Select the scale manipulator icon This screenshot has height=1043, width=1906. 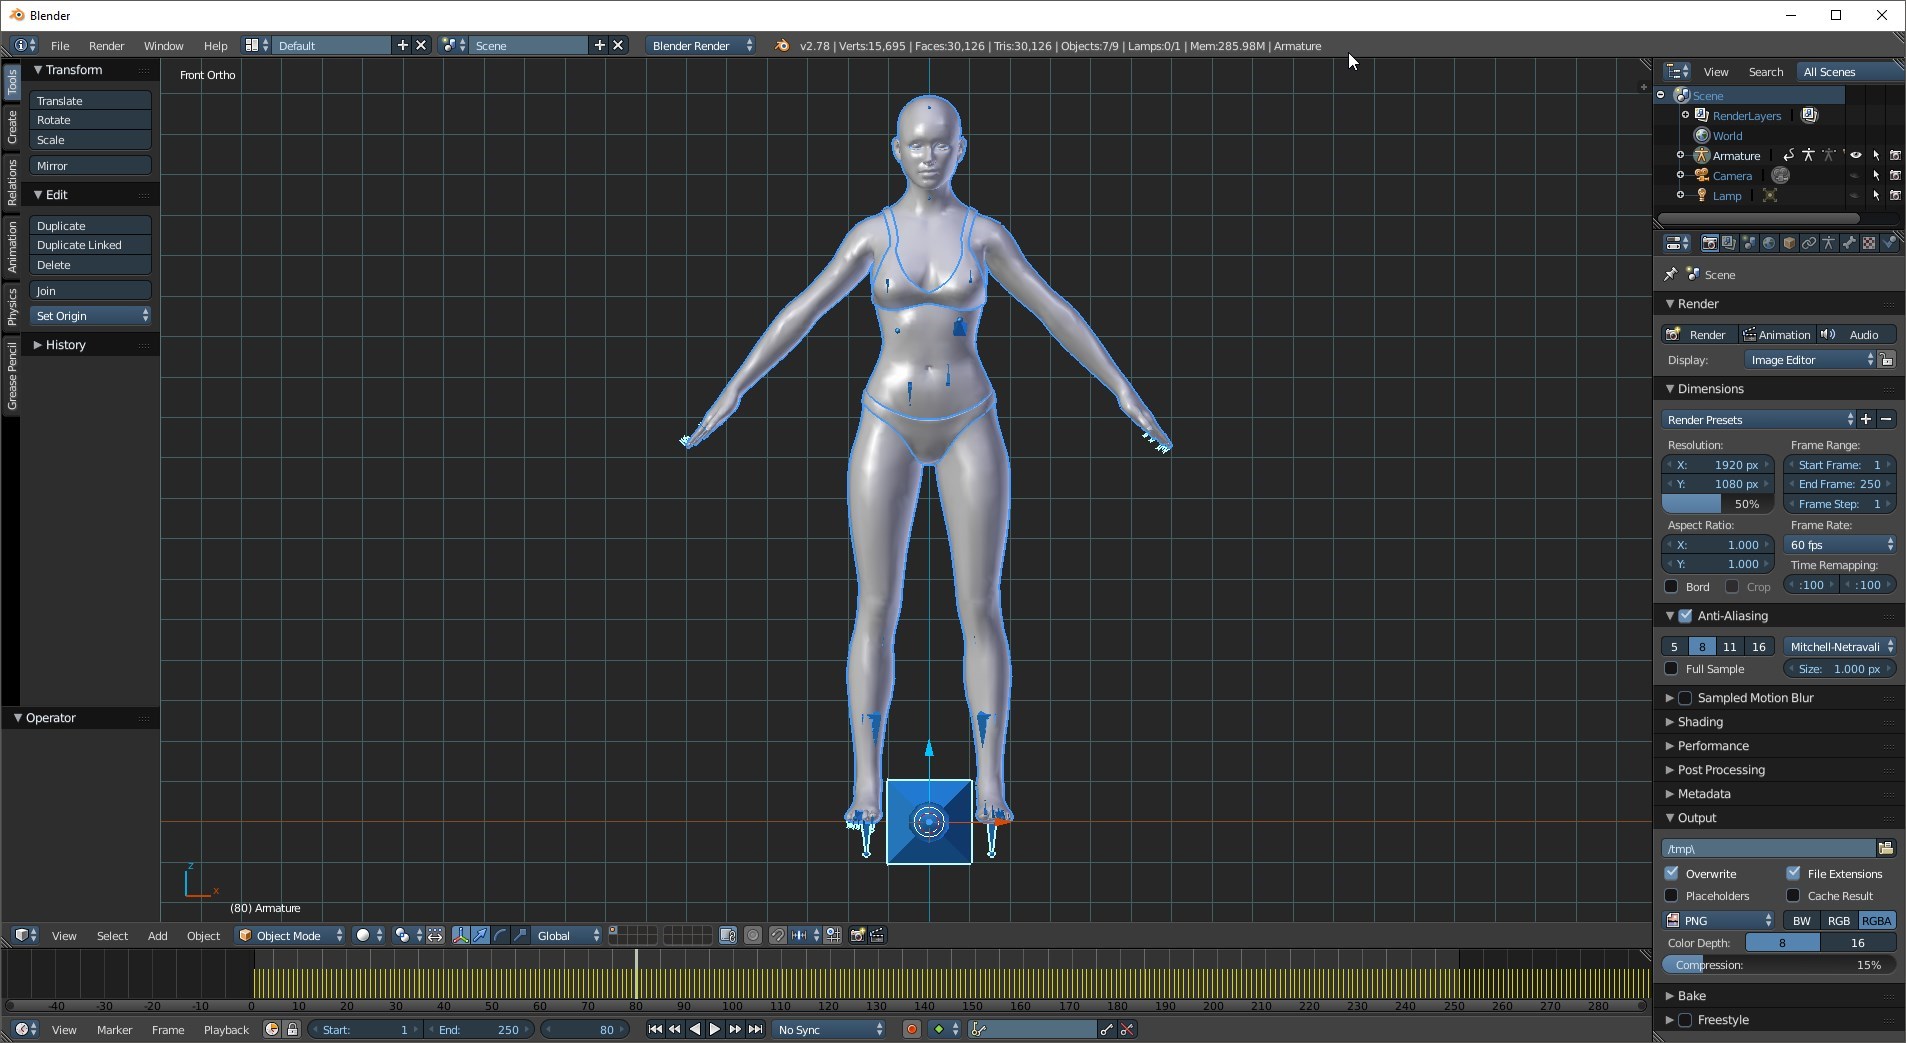[520, 935]
